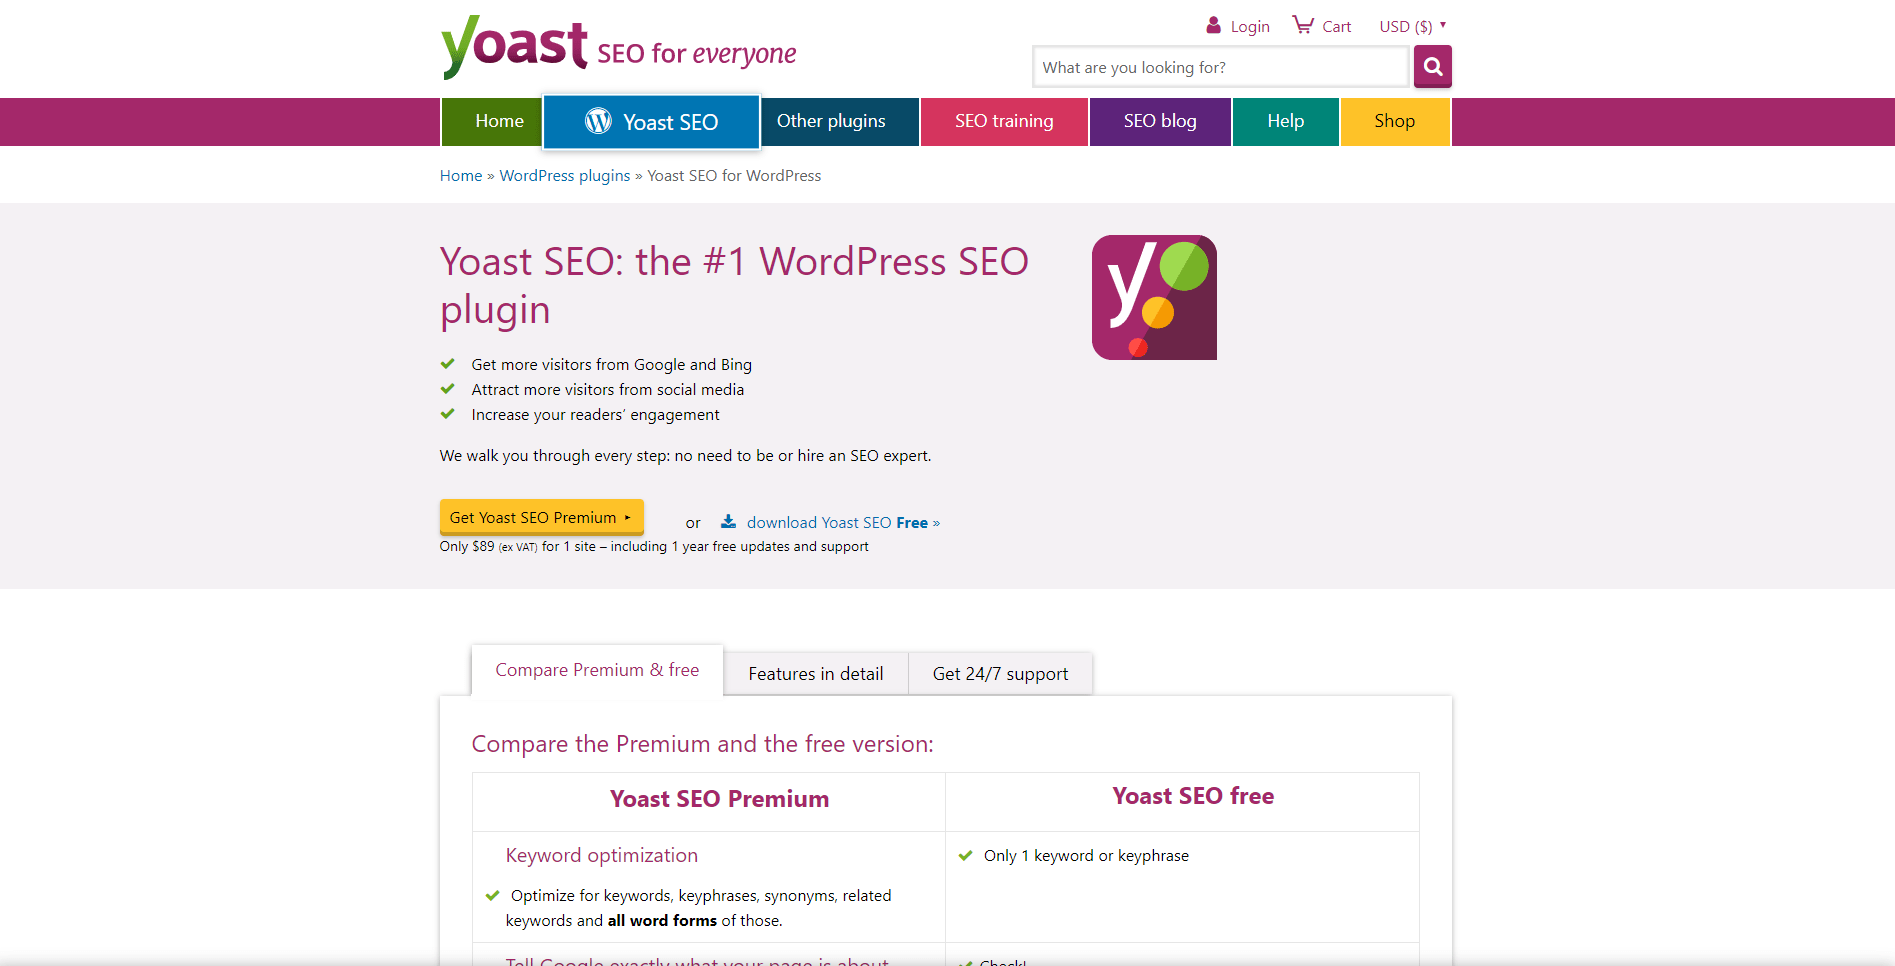Click the 'SEO for everyone' tagline
Screen dimensions: 1895x966
click(x=697, y=53)
